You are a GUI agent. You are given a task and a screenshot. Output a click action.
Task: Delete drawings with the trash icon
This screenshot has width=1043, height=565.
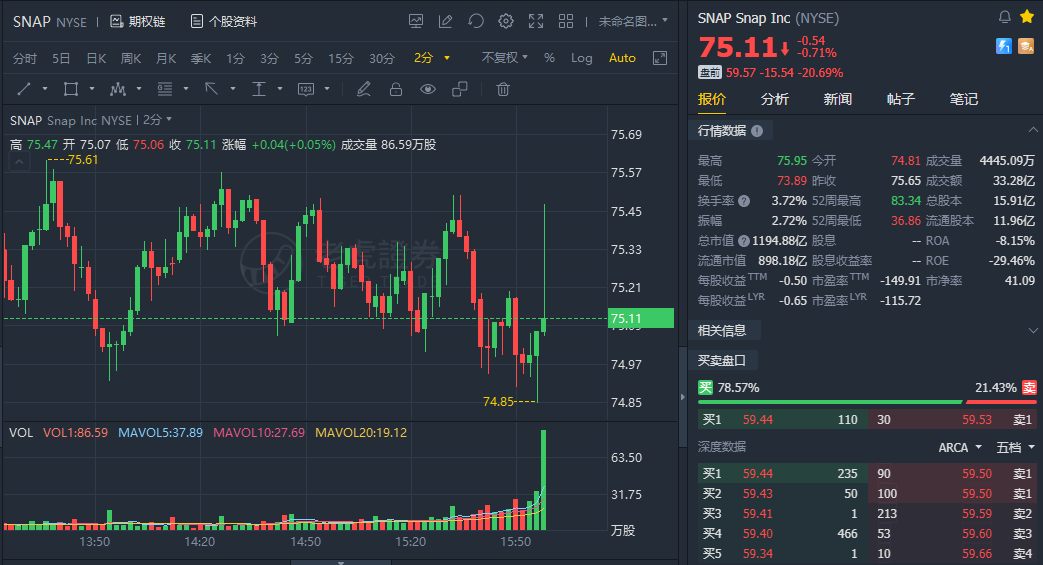point(503,89)
